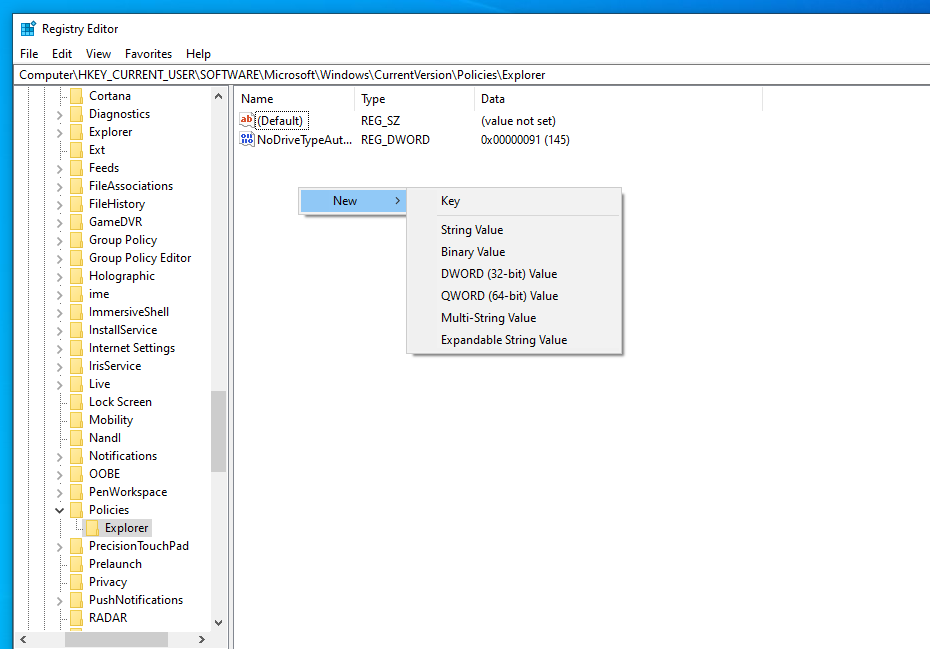Open the Favorites menu
The width and height of the screenshot is (930, 649).
coord(148,54)
